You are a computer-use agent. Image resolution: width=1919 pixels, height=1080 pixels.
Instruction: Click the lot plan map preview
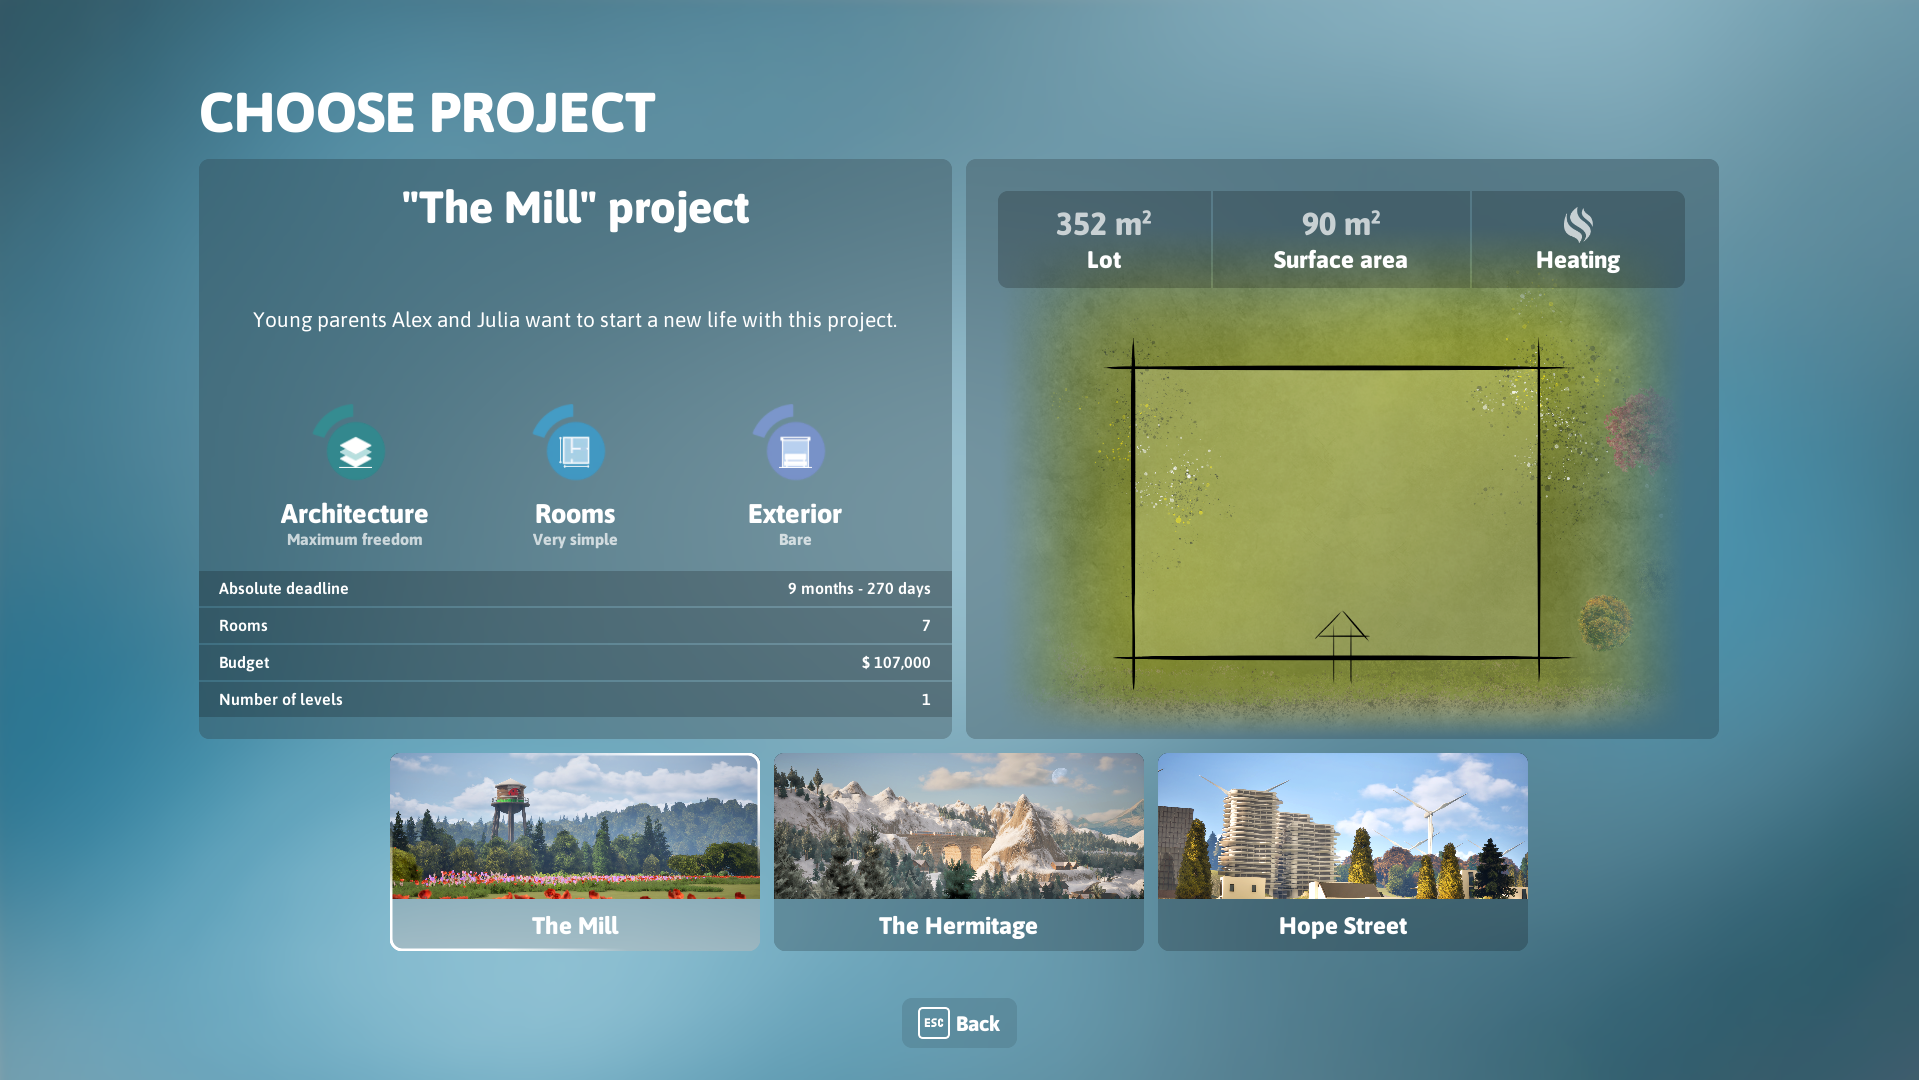[1342, 510]
